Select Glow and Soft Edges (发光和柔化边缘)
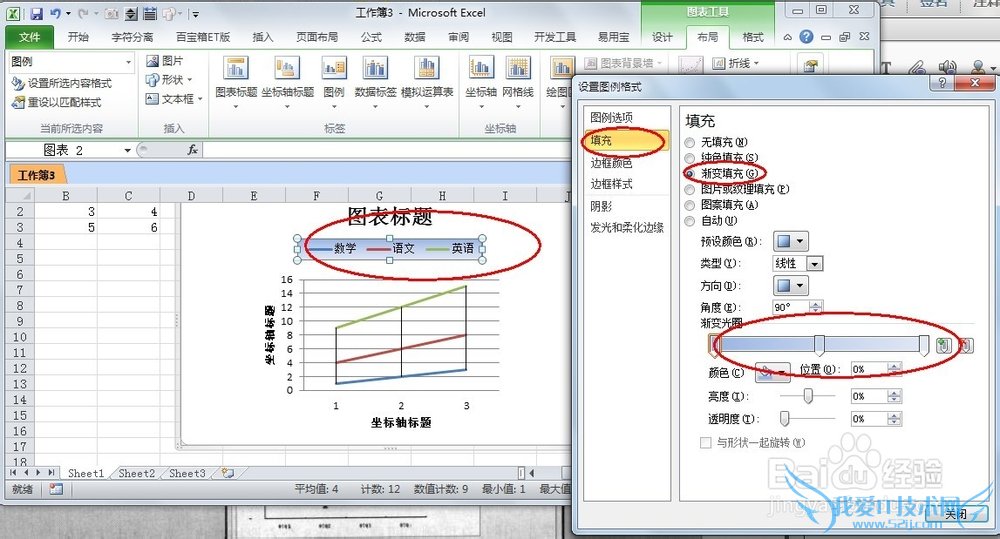This screenshot has width=1000, height=539. [626, 227]
